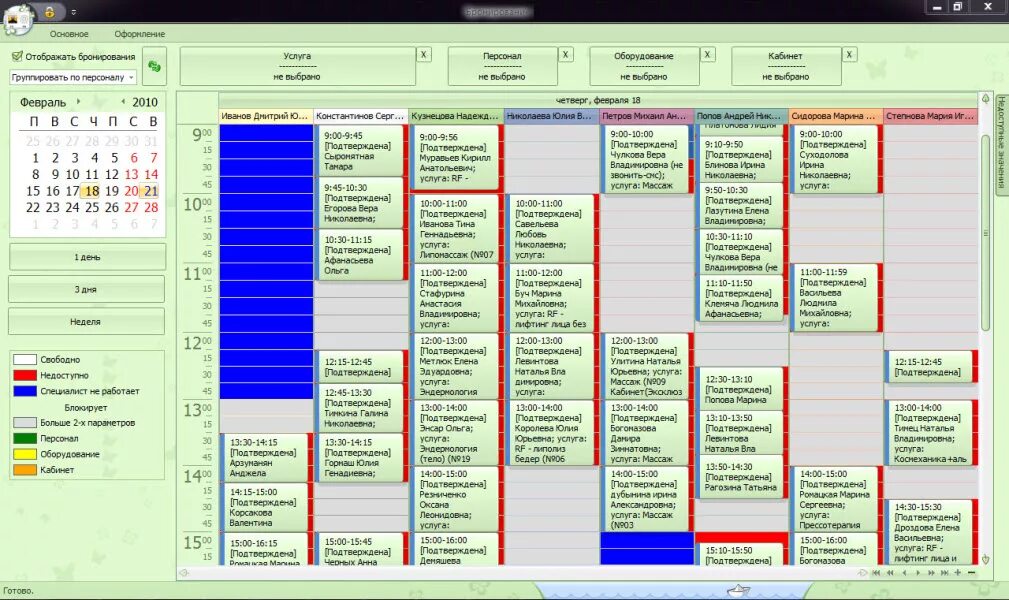
Task: Click the orange Кабинет legend swatch
Action: [24, 470]
